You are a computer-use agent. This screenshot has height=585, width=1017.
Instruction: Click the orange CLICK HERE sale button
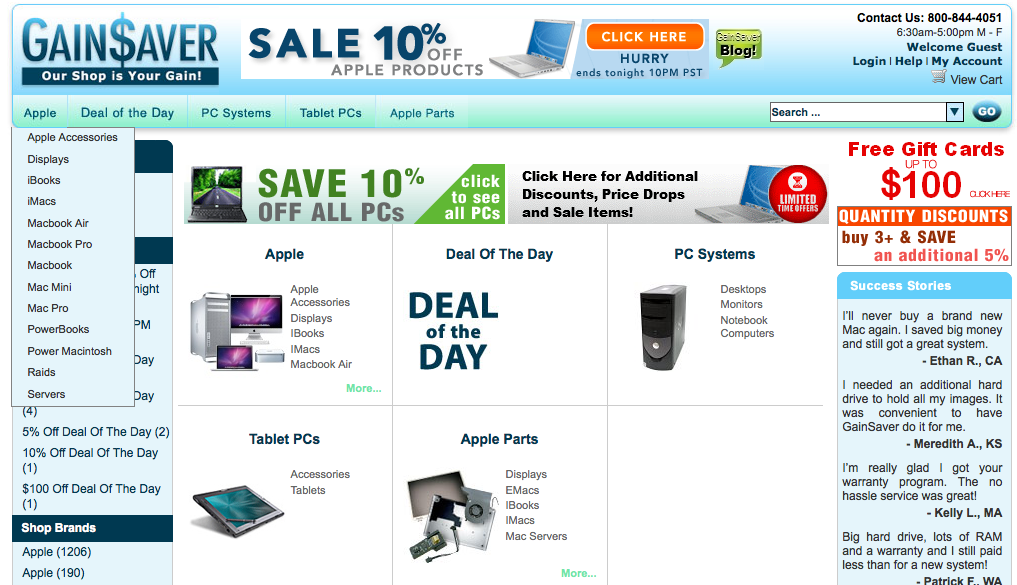[x=644, y=36]
